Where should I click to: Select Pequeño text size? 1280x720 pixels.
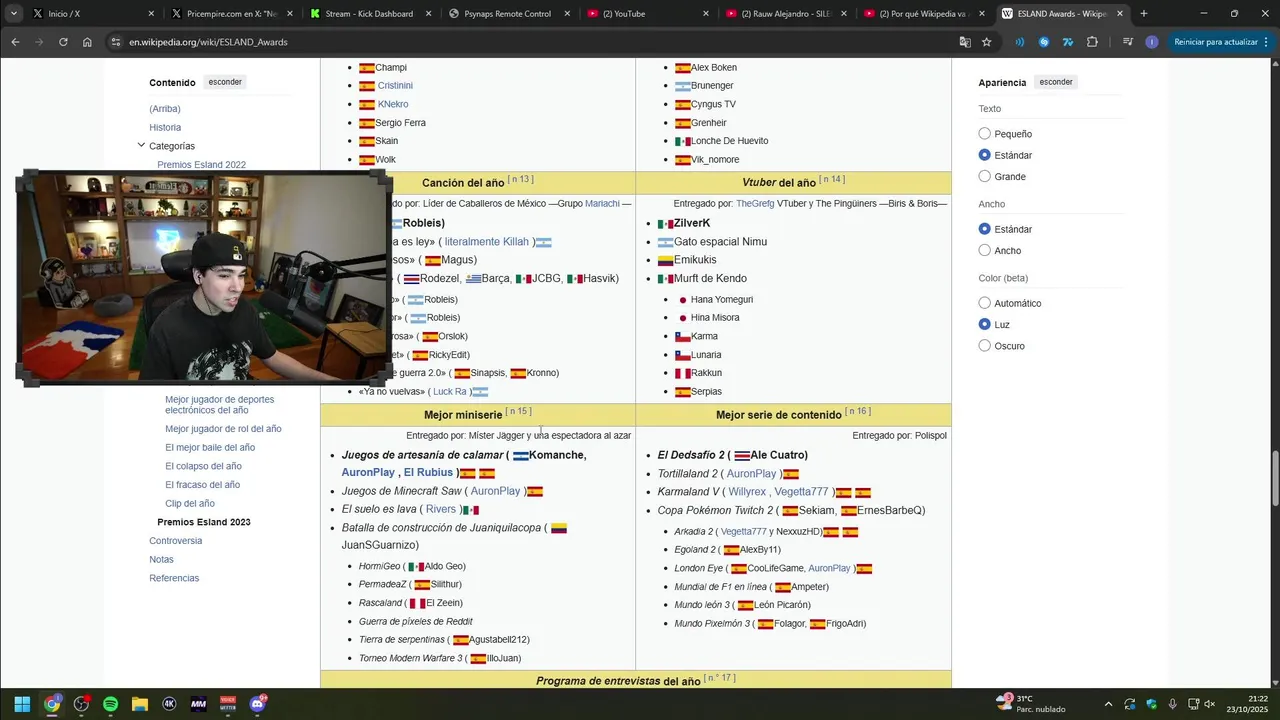985,133
